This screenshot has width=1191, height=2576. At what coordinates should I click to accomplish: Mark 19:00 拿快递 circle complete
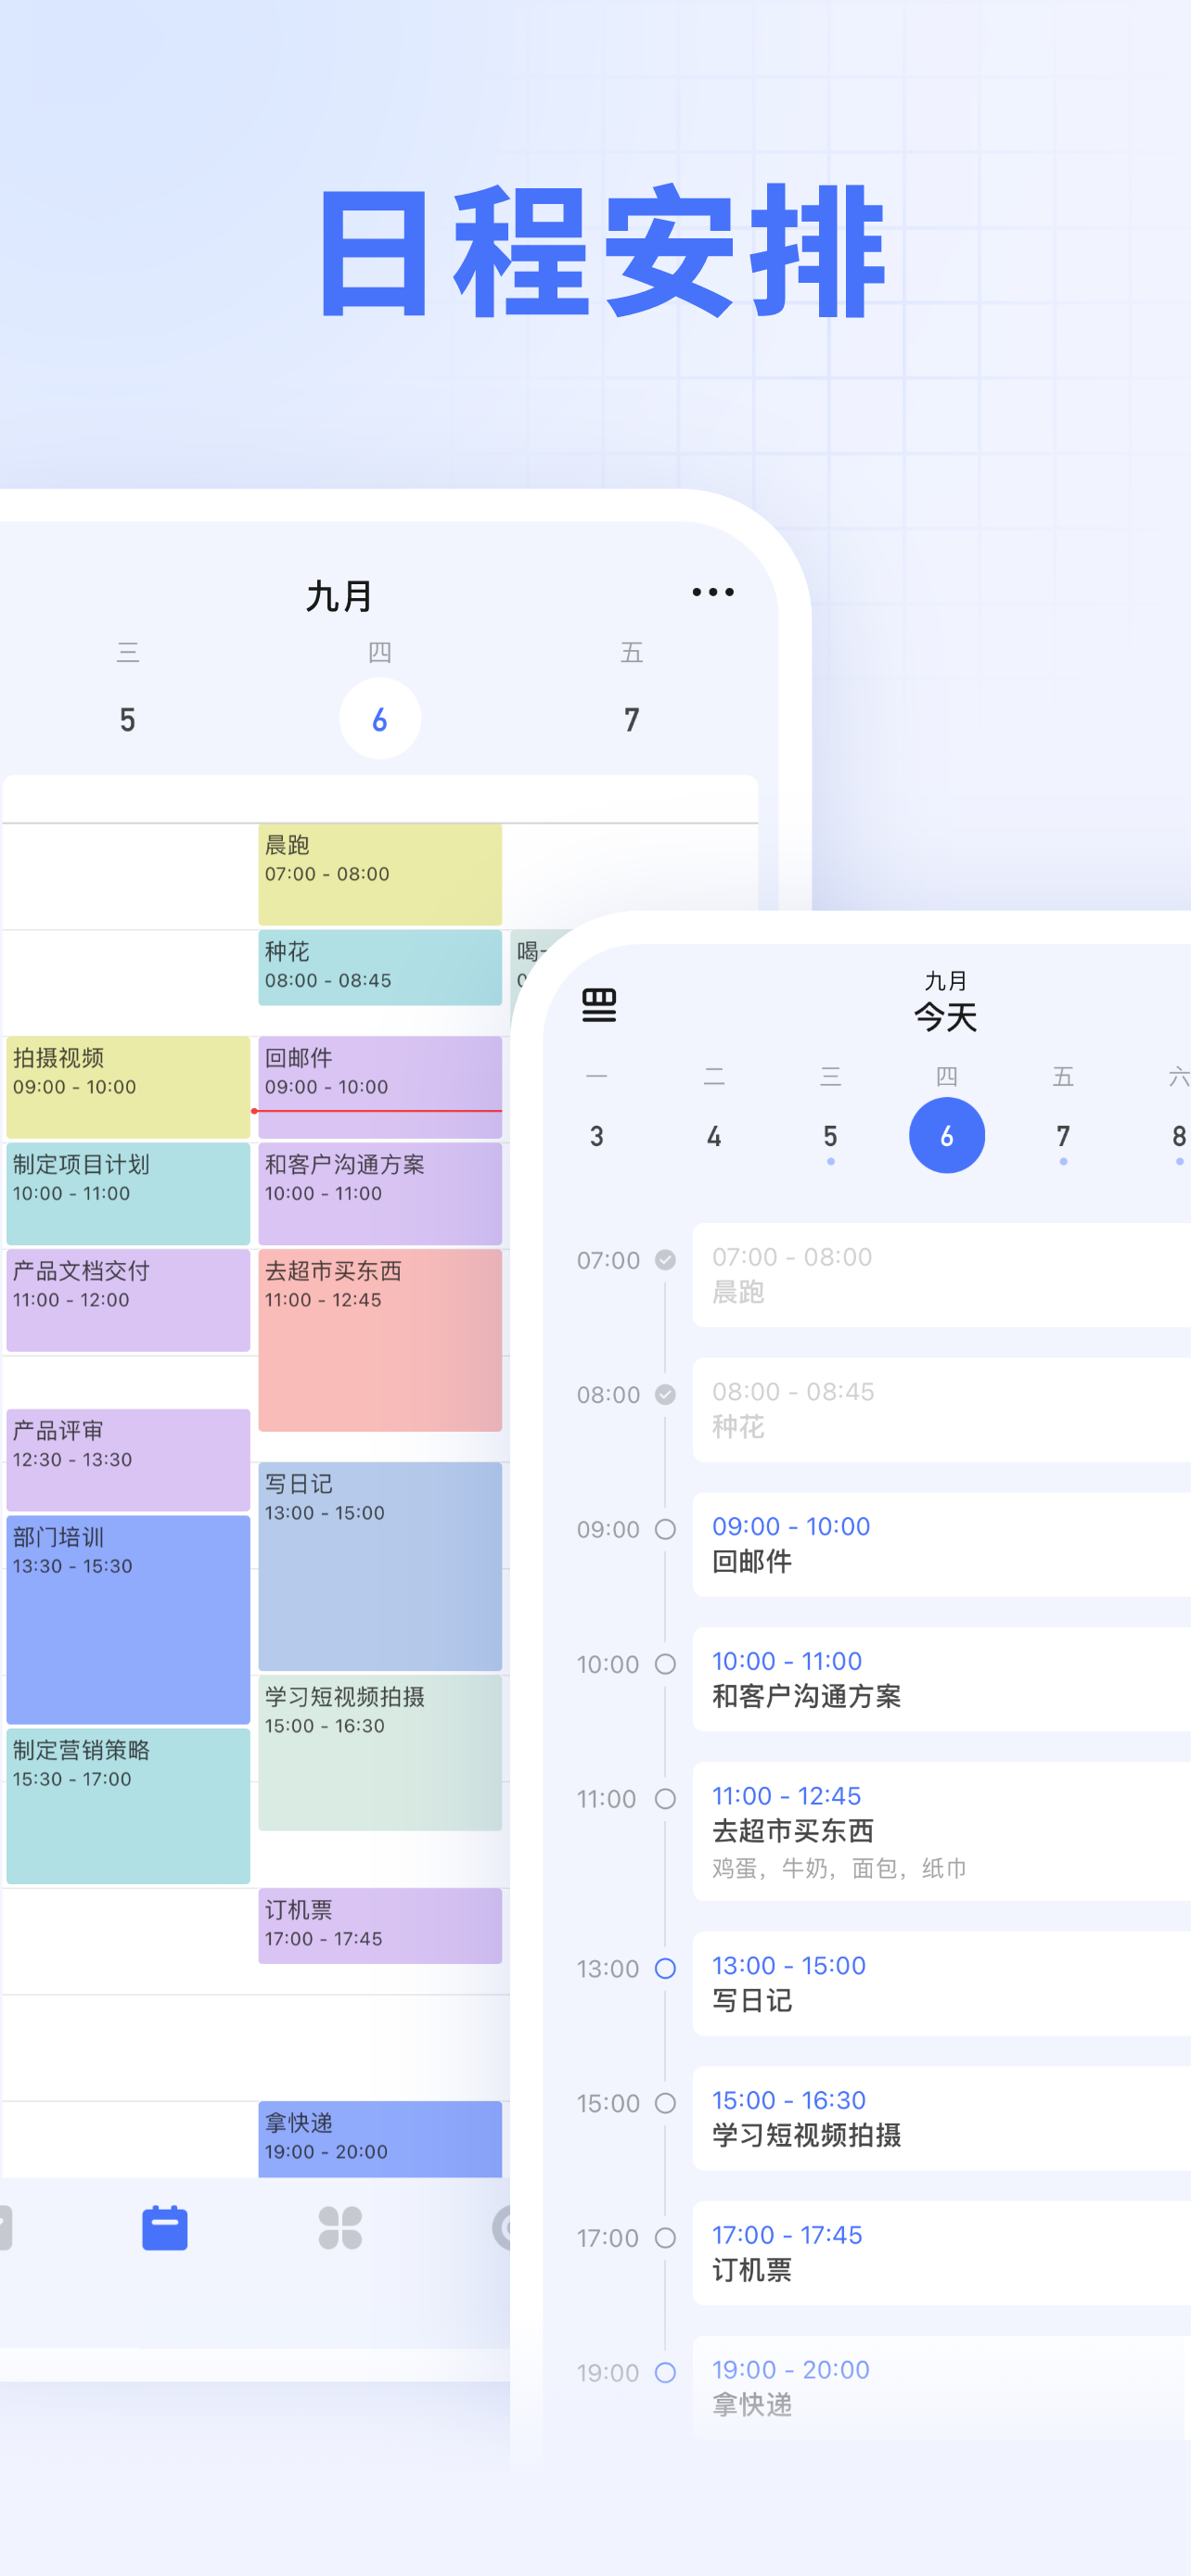point(665,2372)
